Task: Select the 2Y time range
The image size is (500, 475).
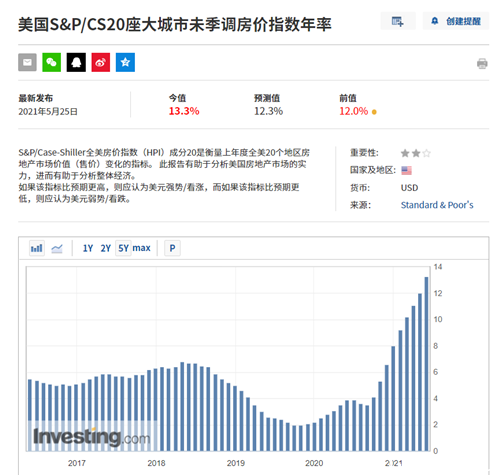Action: pyautogui.click(x=106, y=248)
